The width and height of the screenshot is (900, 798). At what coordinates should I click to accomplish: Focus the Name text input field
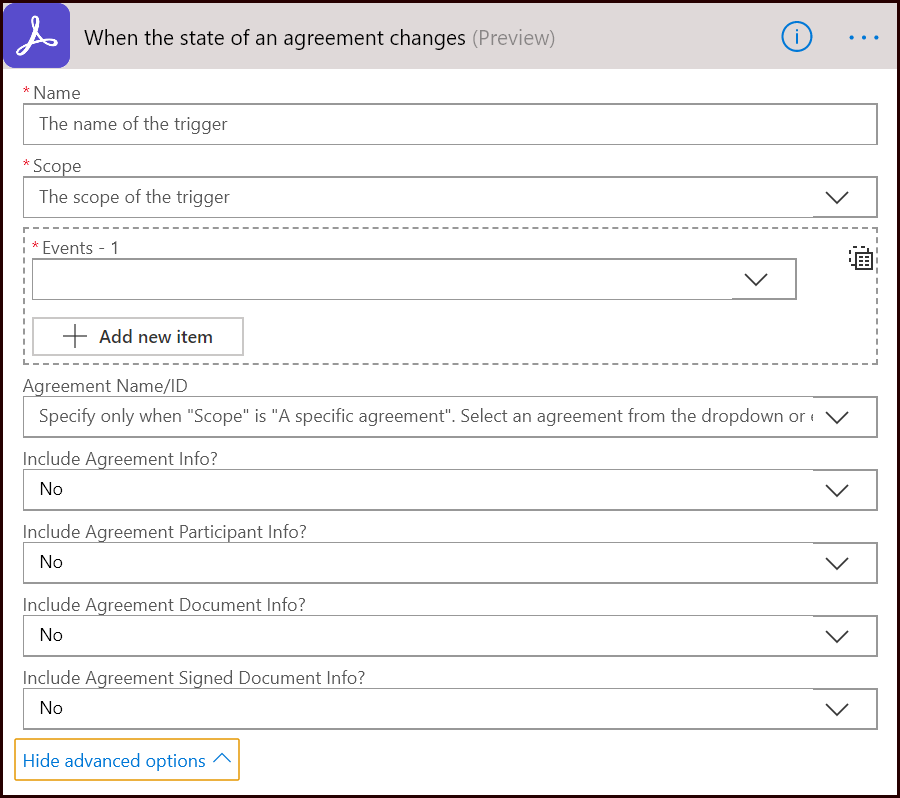click(x=449, y=125)
